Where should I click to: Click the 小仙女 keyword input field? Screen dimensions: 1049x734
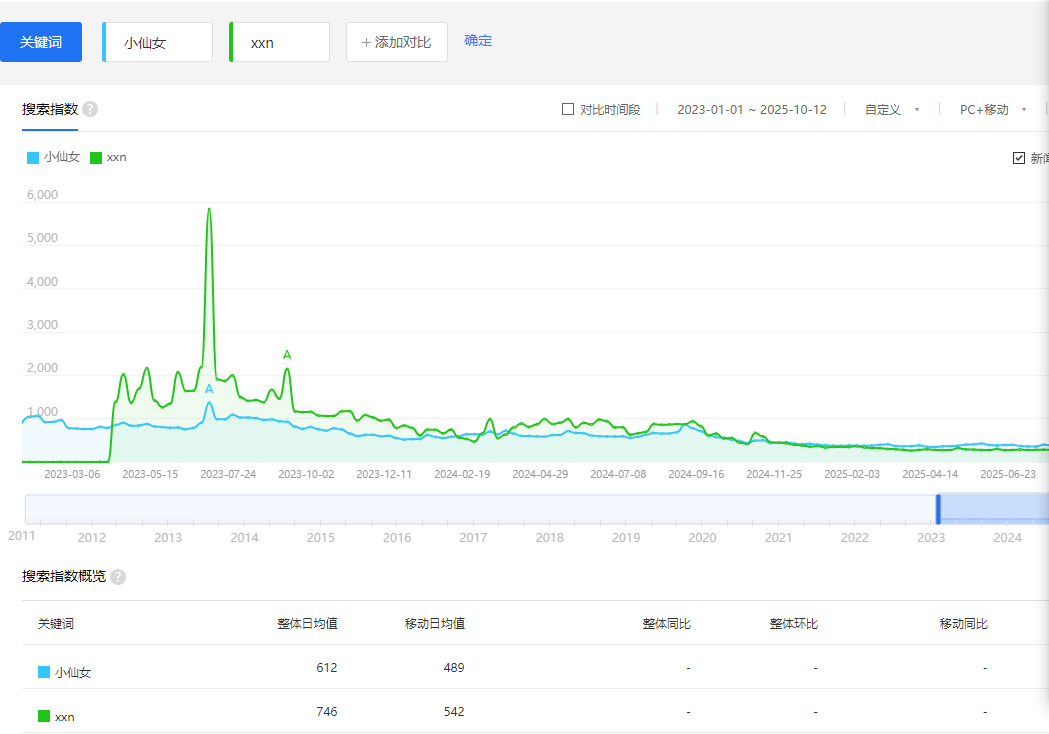(159, 43)
